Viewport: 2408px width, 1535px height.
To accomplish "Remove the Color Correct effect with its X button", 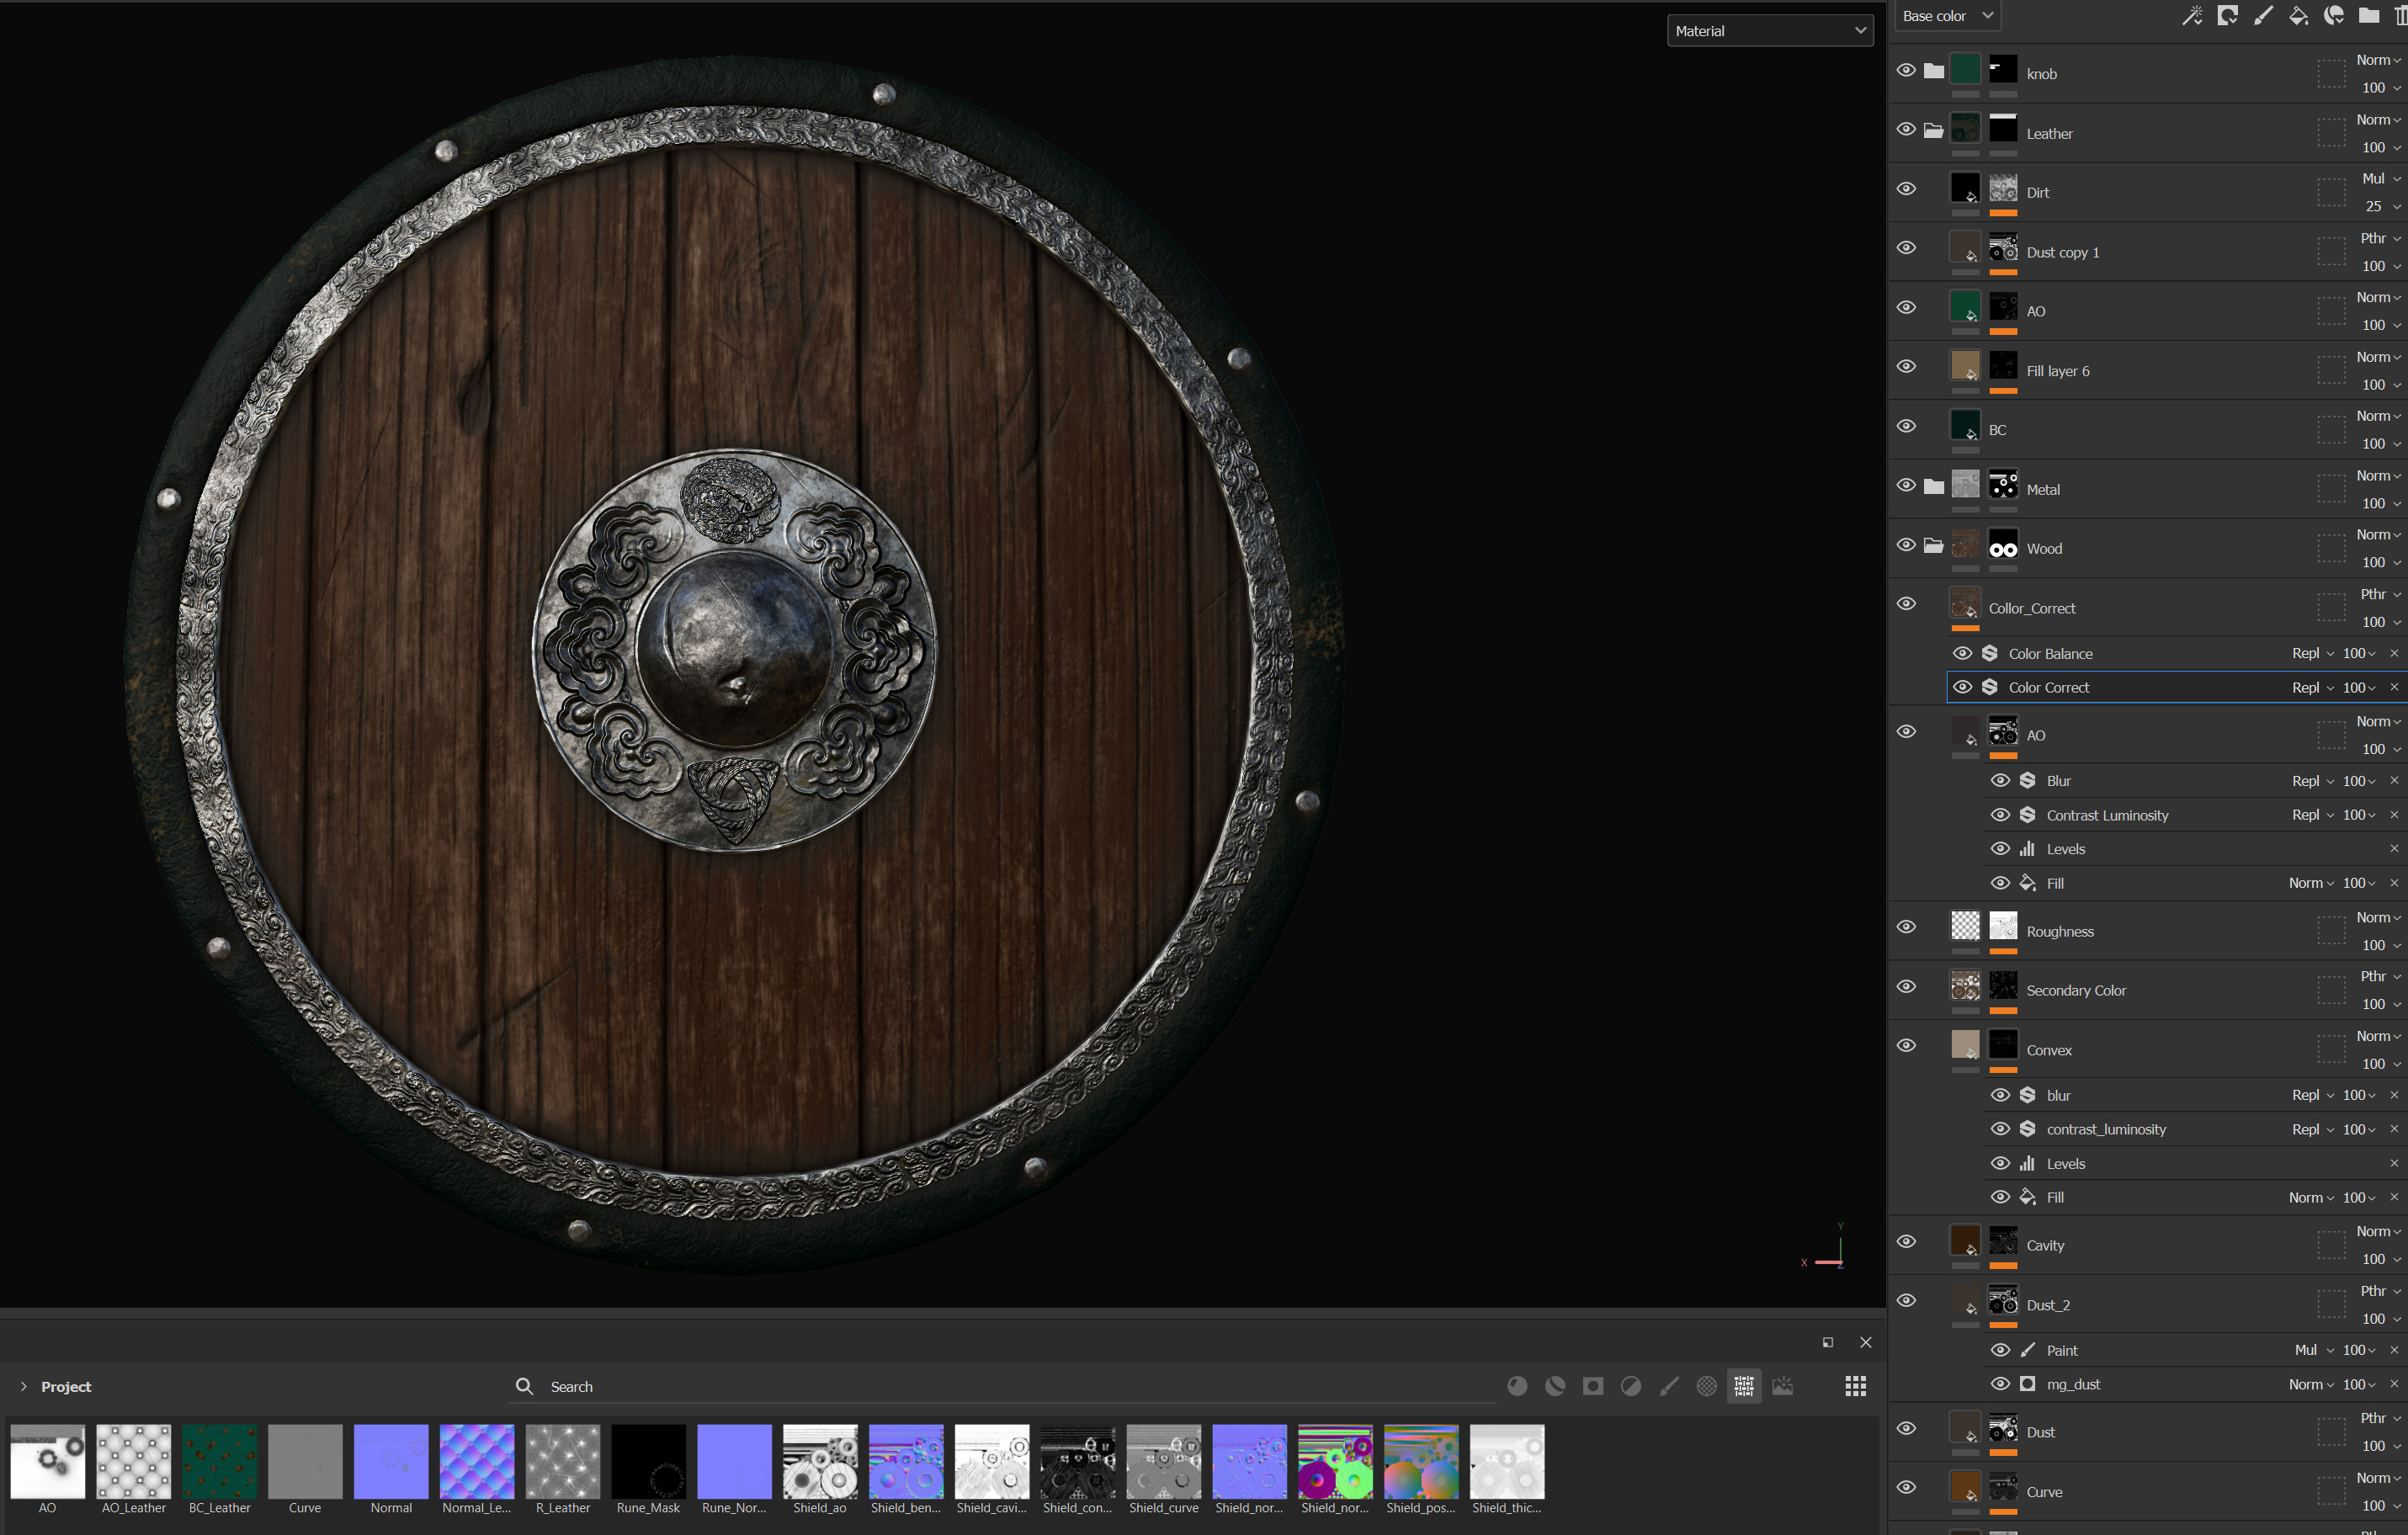I will [x=2395, y=687].
